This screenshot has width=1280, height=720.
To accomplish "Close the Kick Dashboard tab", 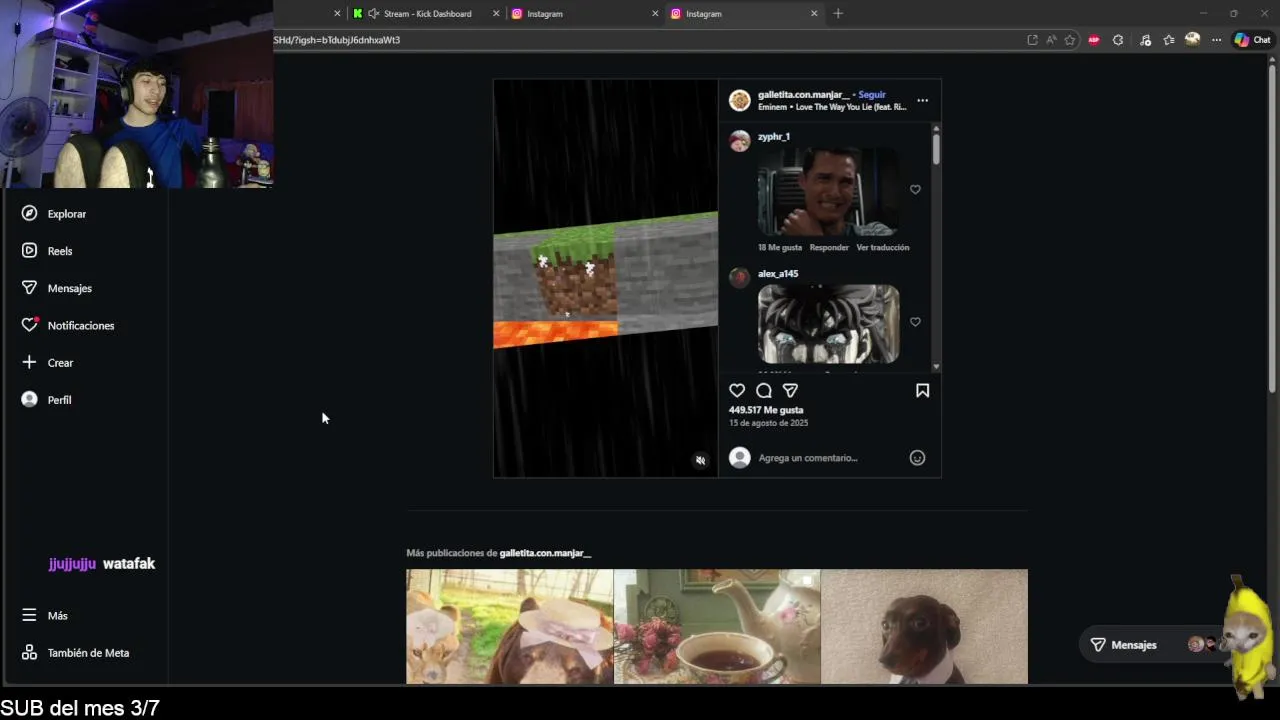I will click(x=496, y=14).
